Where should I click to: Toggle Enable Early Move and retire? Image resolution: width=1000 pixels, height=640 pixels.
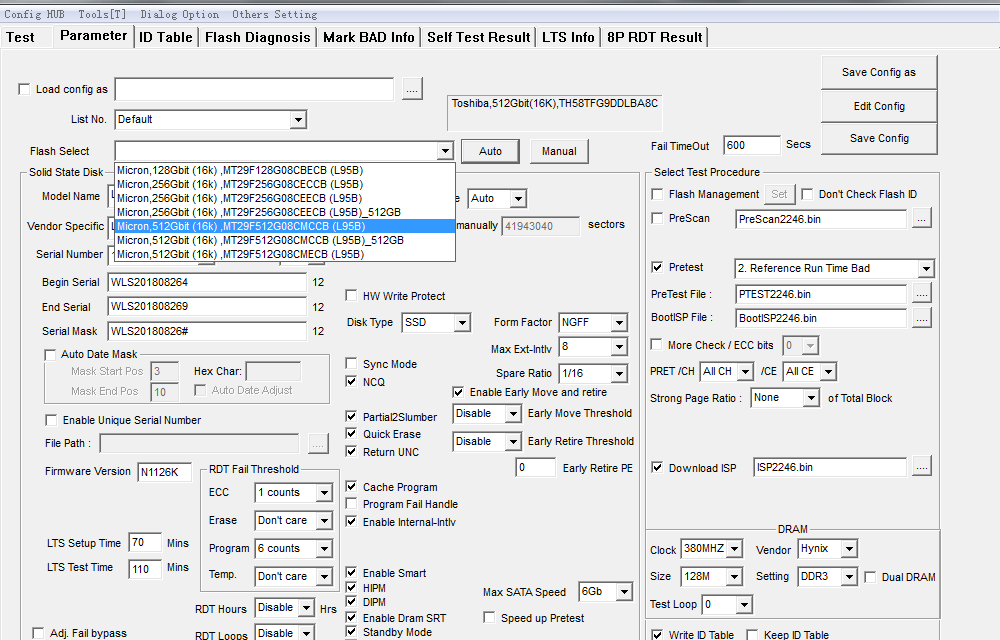[458, 392]
